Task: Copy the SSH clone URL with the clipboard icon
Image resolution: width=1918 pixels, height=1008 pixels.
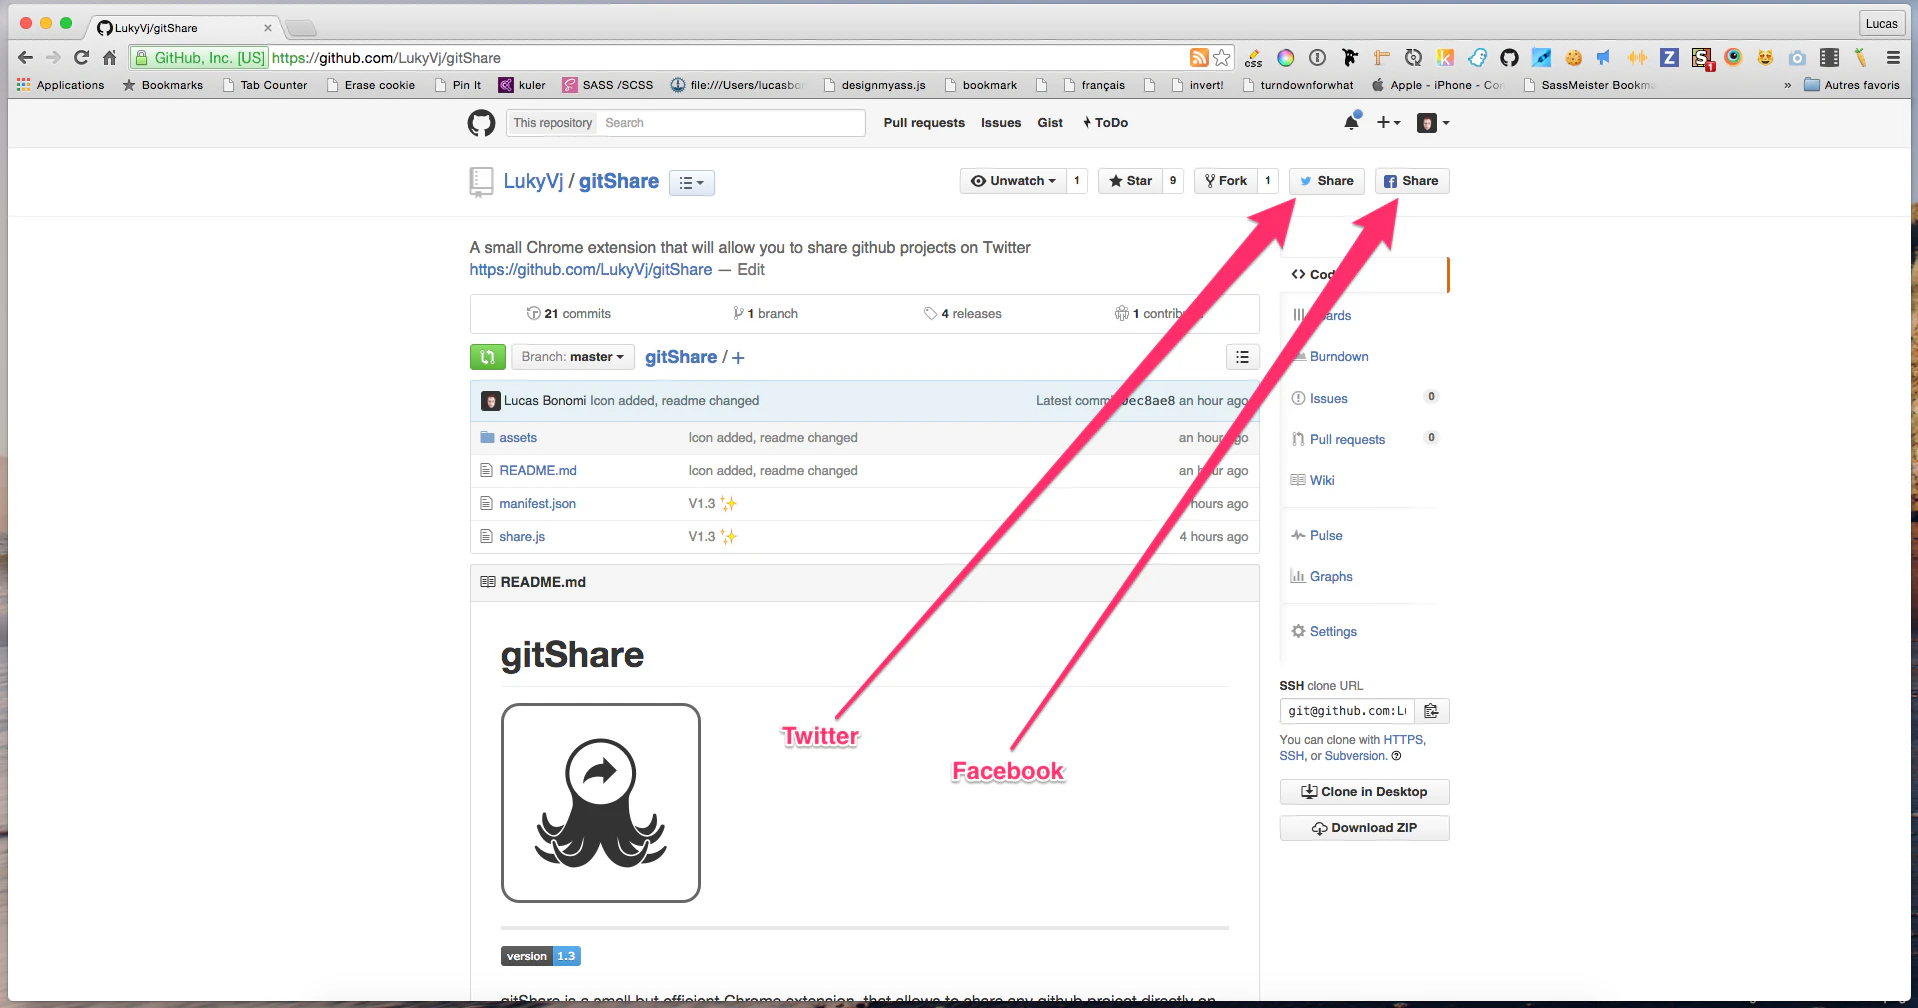Action: coord(1430,710)
